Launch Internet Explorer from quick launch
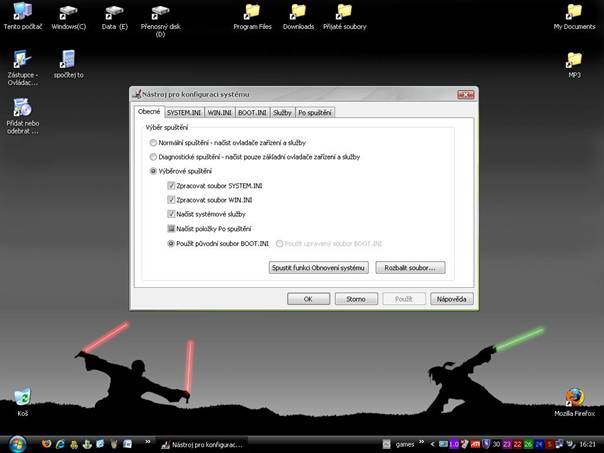604x453 pixels. [60, 444]
